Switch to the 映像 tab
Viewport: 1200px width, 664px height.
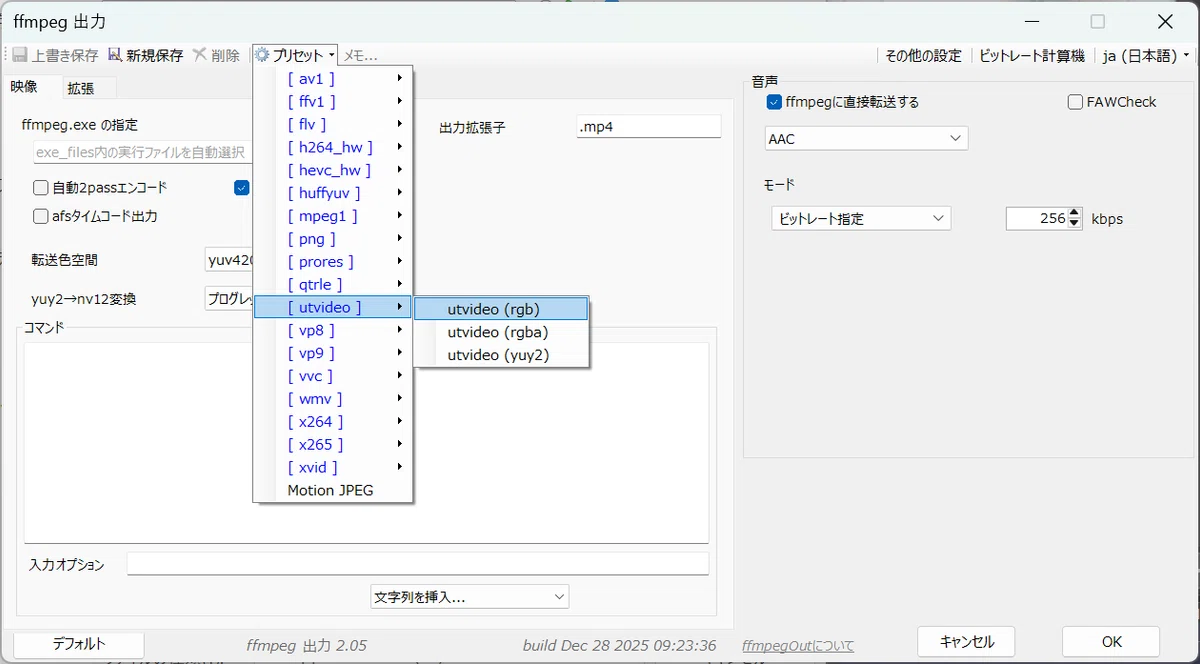coord(24,87)
